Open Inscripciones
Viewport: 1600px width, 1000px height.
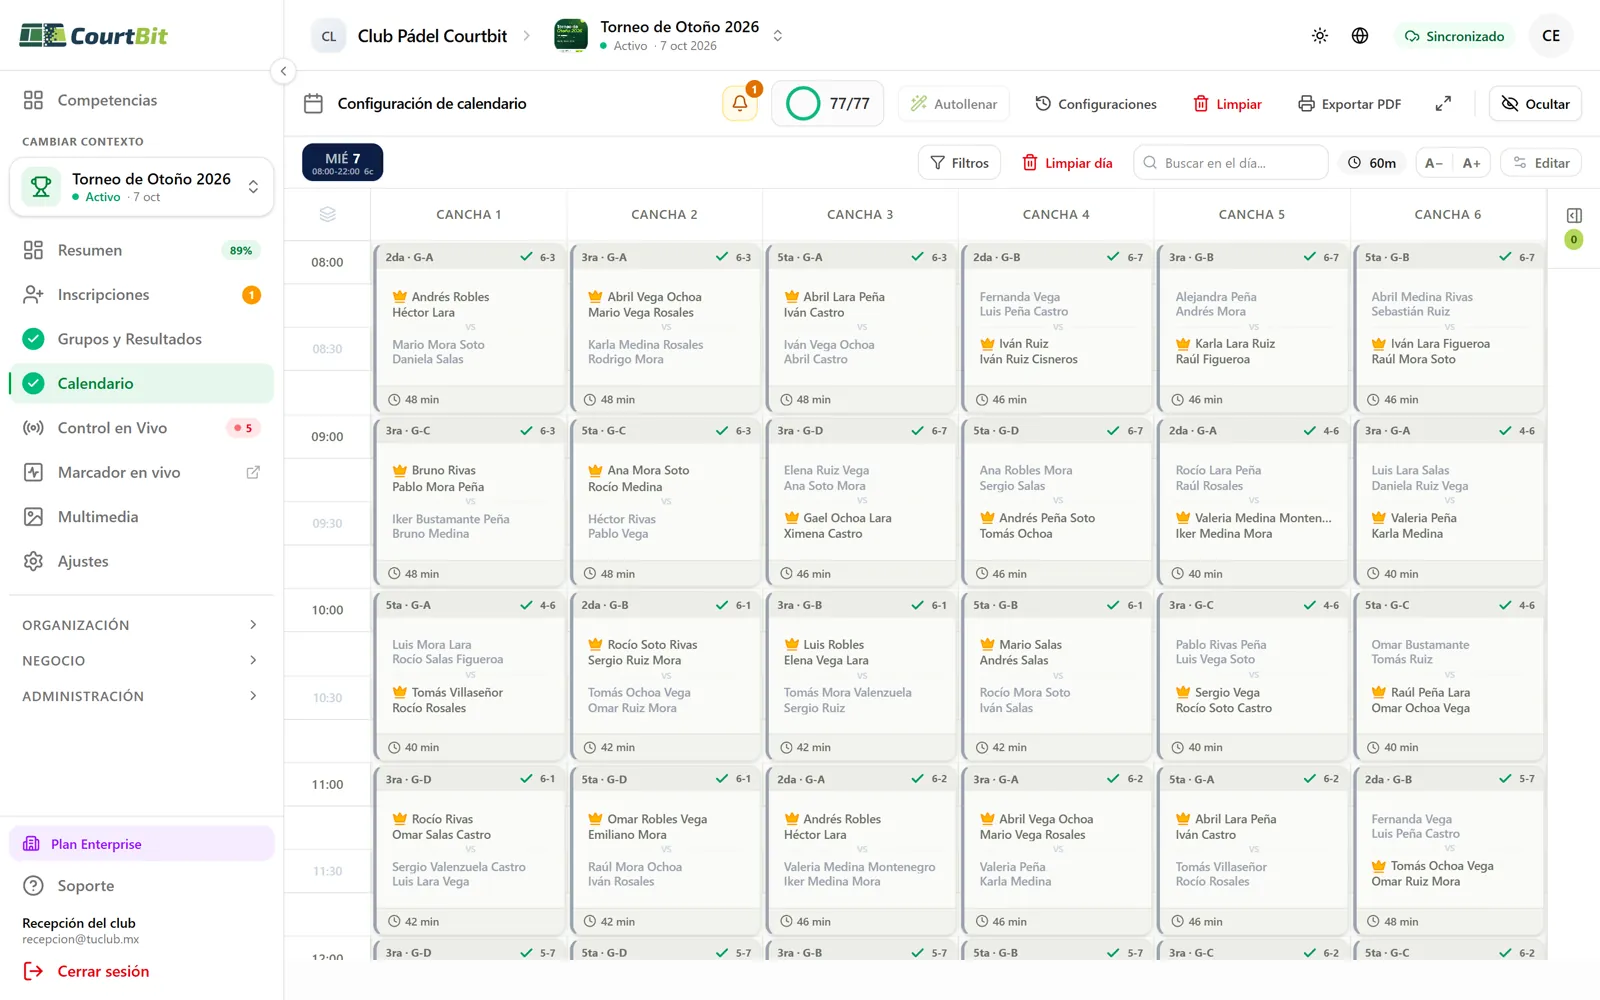pos(141,295)
